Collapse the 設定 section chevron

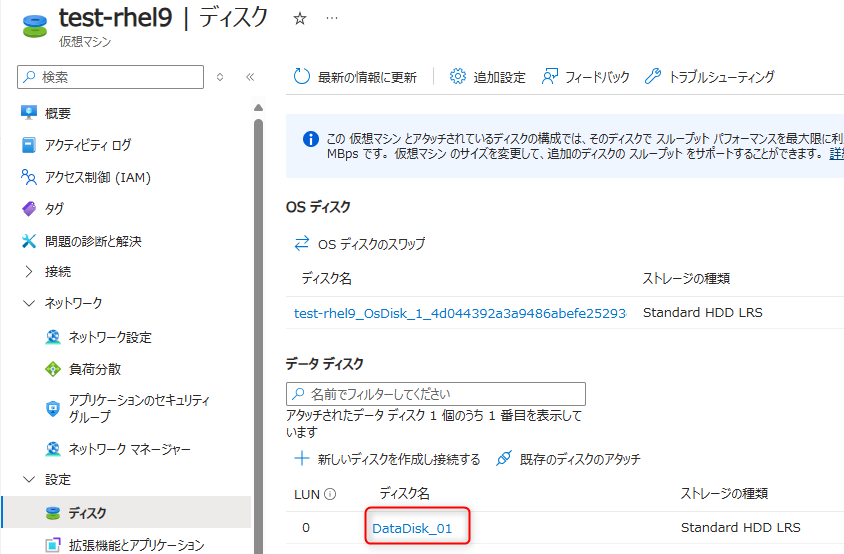pos(29,479)
